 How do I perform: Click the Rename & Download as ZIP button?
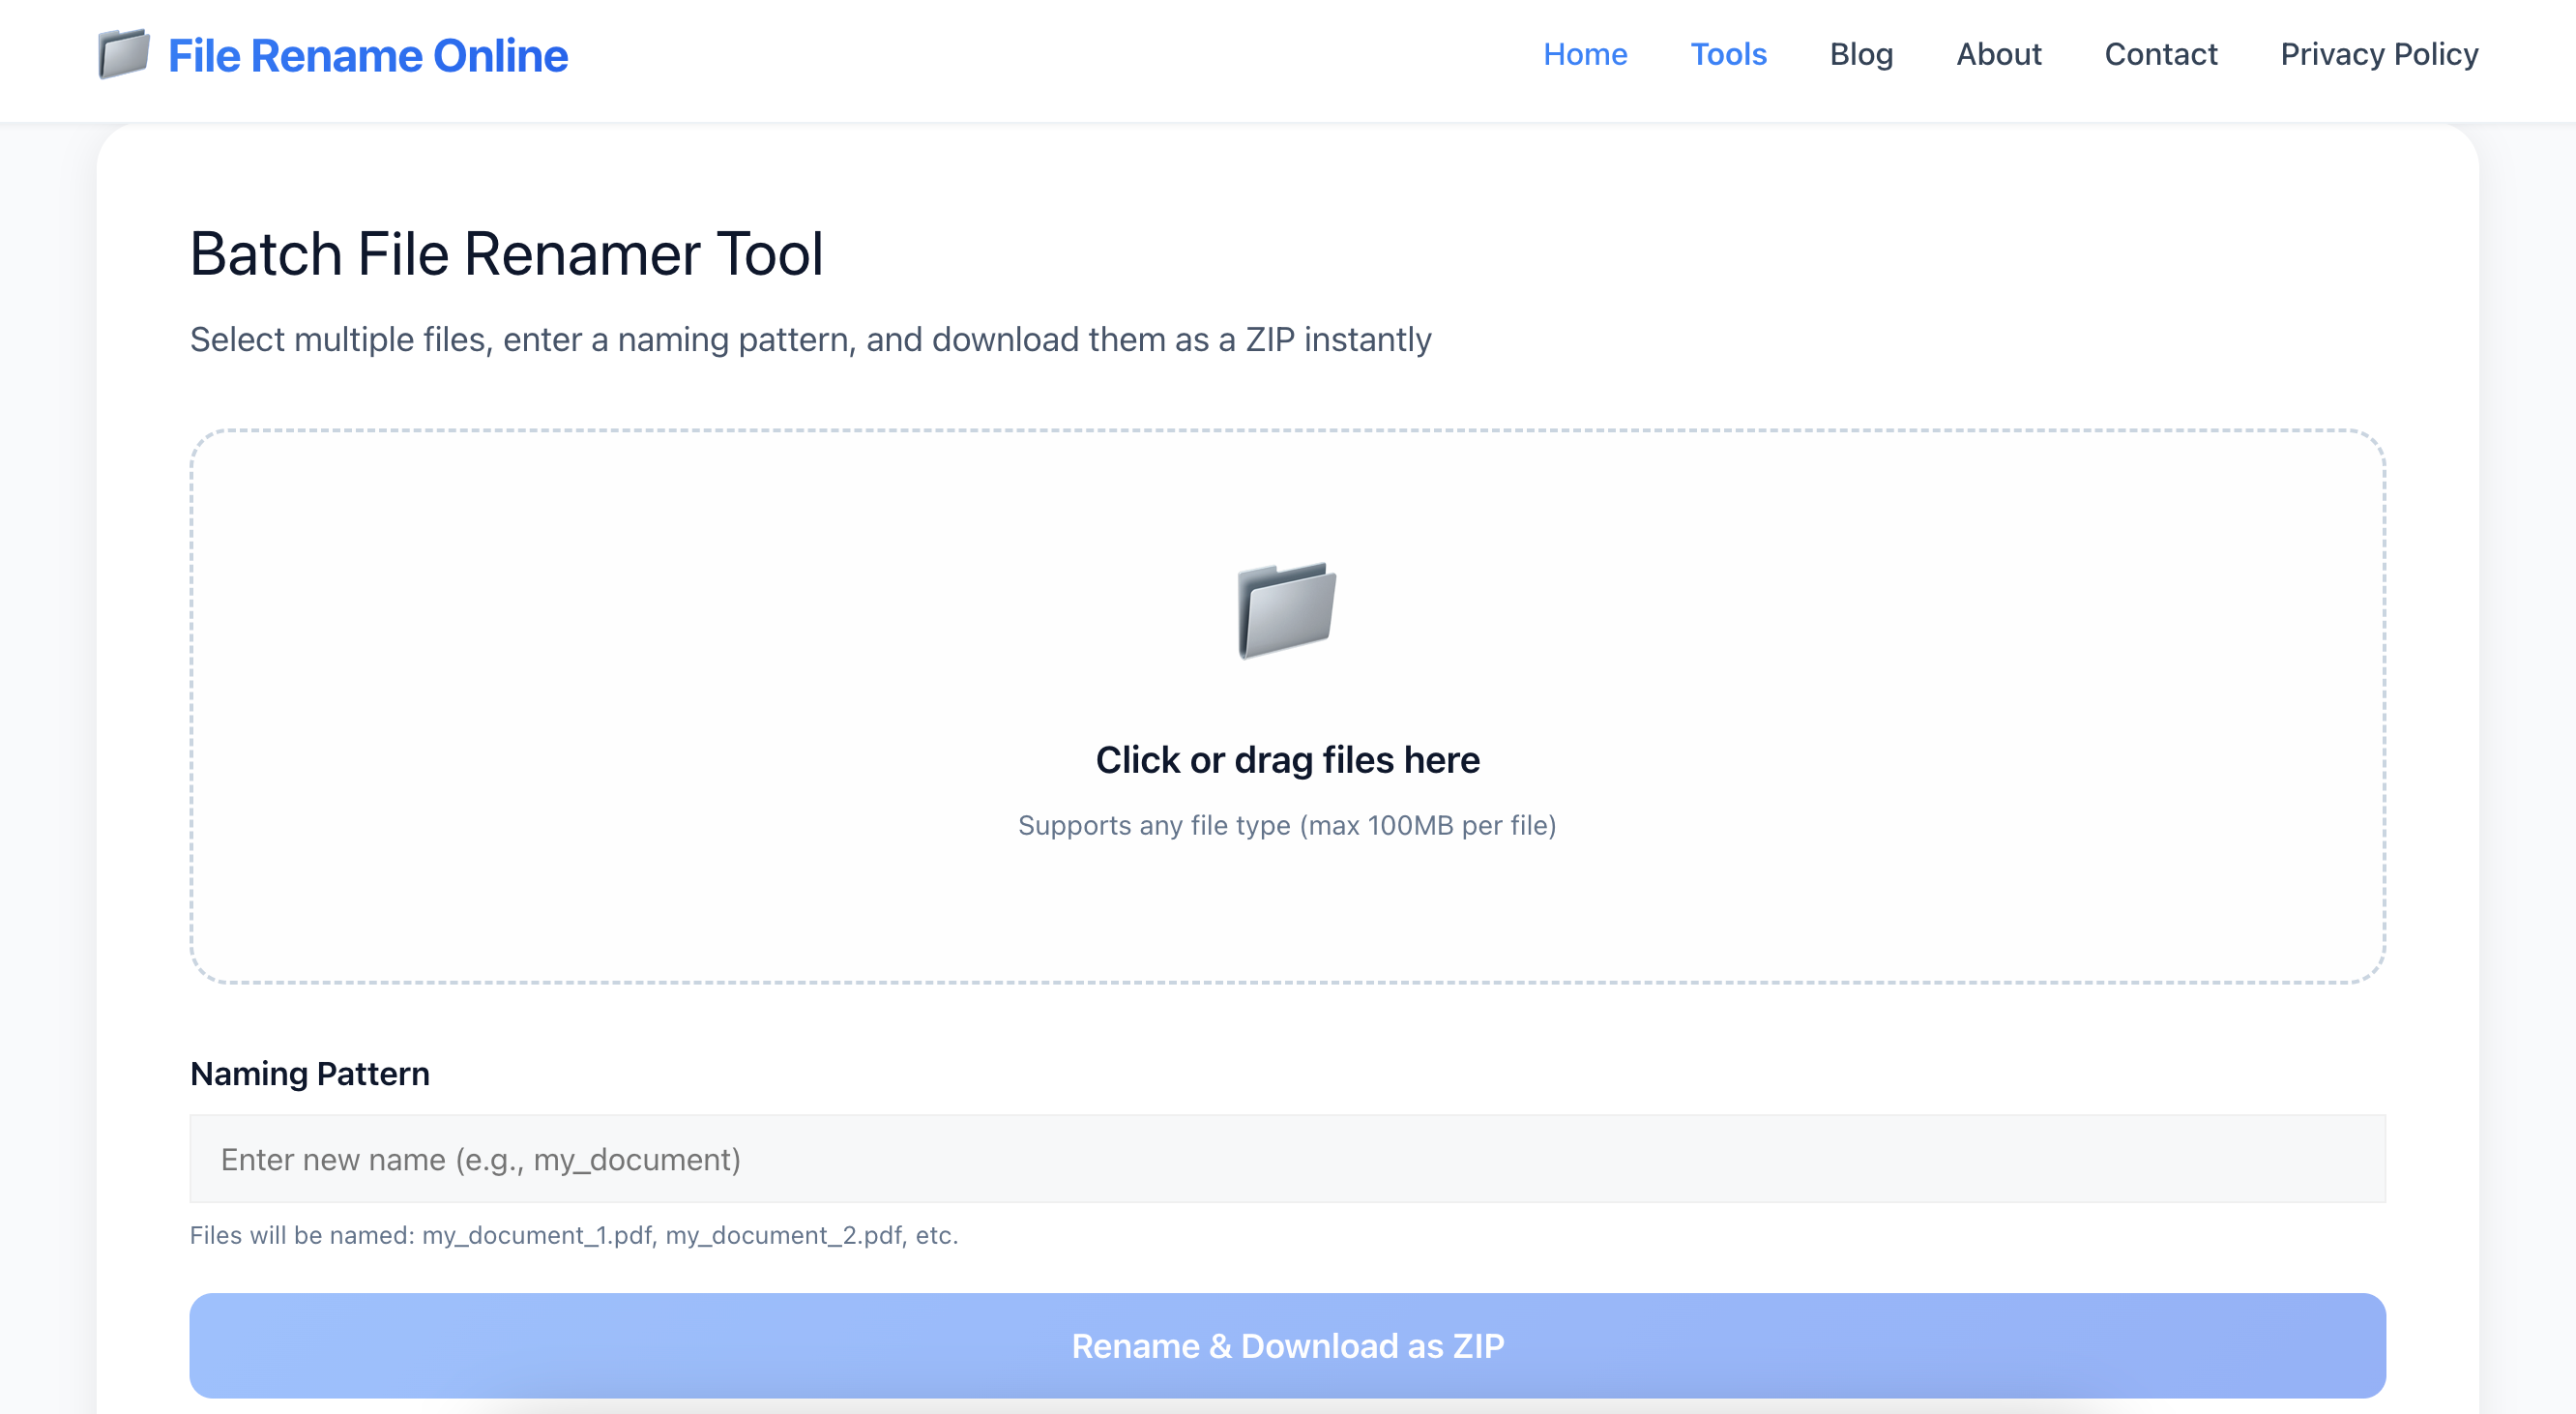tap(1287, 1346)
